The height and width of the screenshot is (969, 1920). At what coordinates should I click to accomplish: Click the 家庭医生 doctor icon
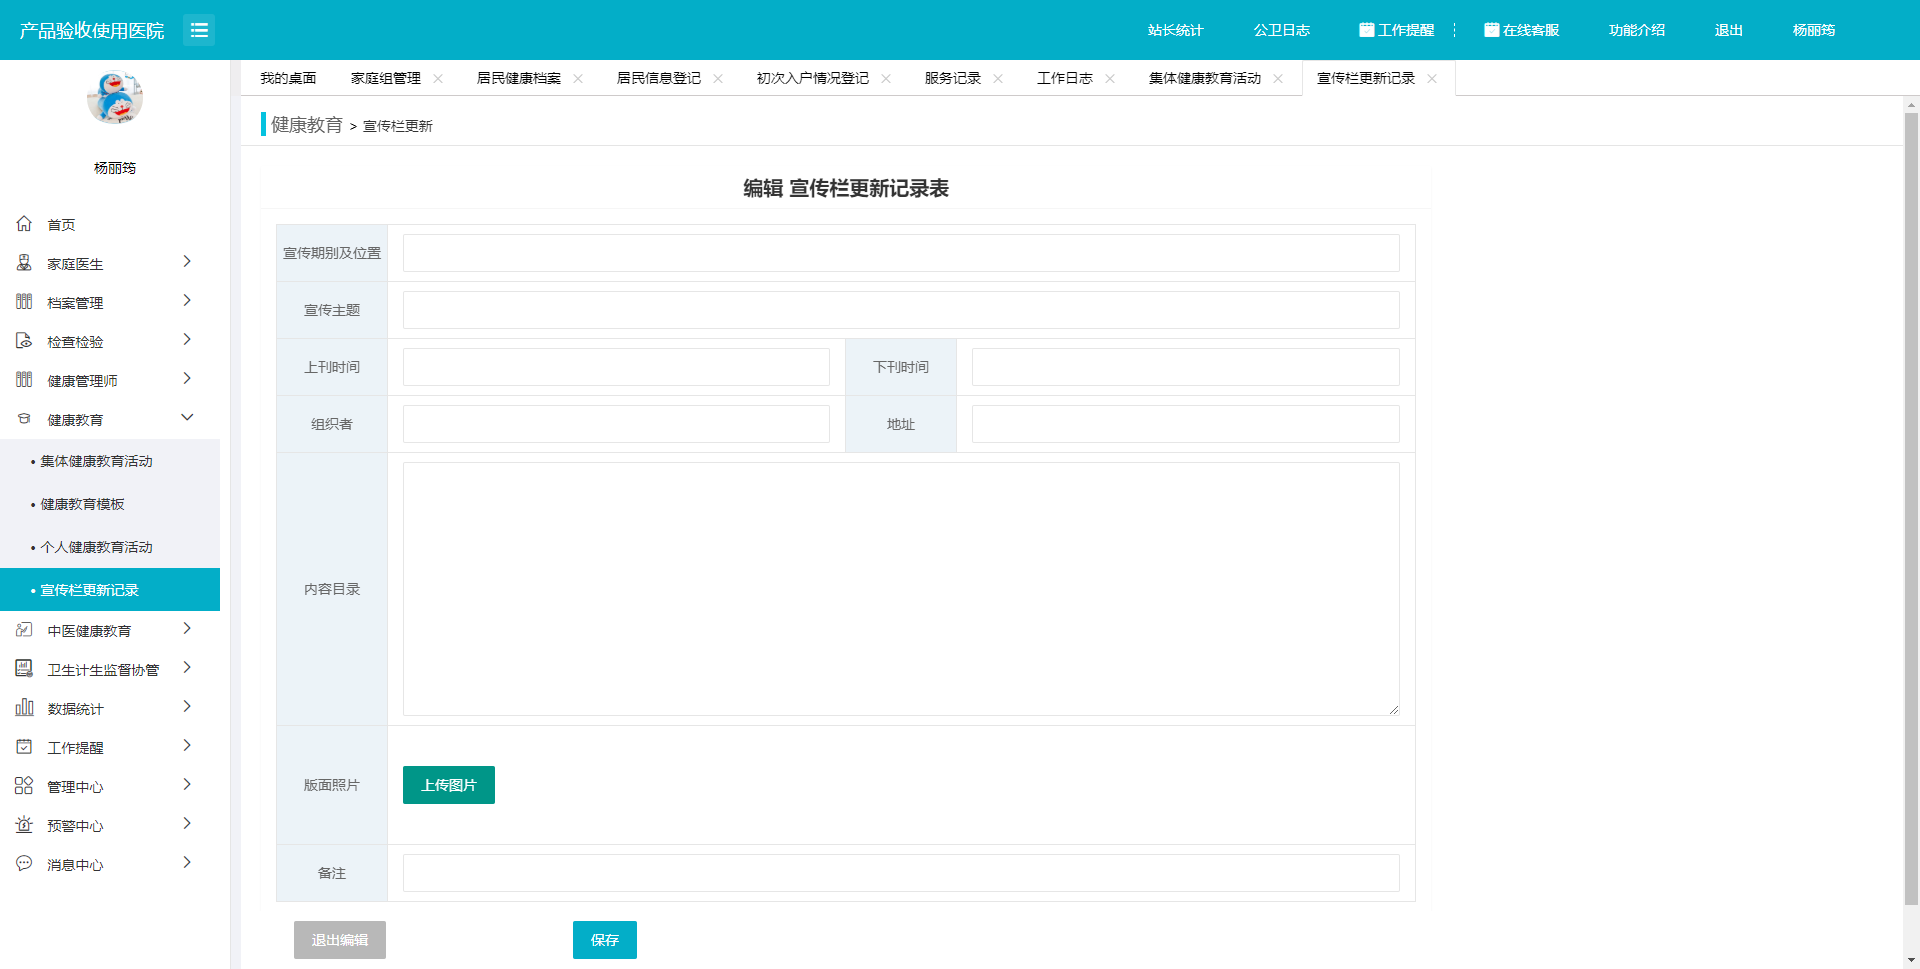pos(24,263)
